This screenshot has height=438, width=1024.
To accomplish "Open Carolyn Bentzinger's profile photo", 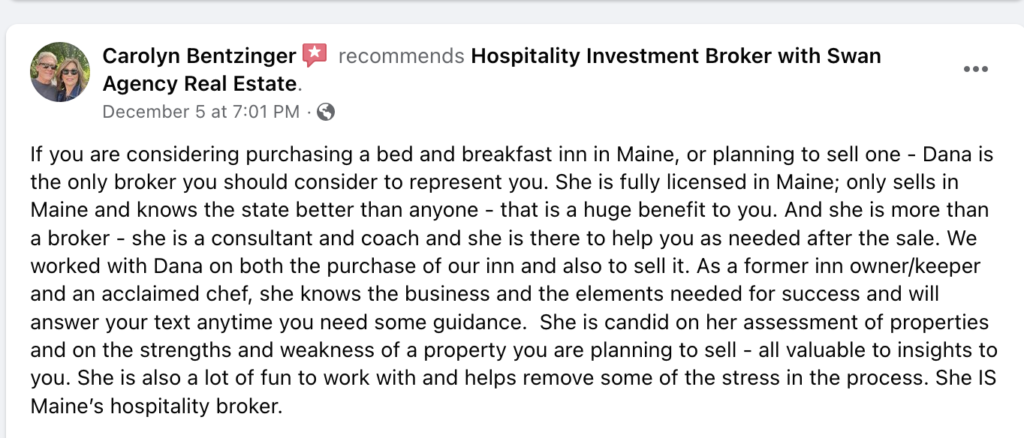I will [x=60, y=72].
